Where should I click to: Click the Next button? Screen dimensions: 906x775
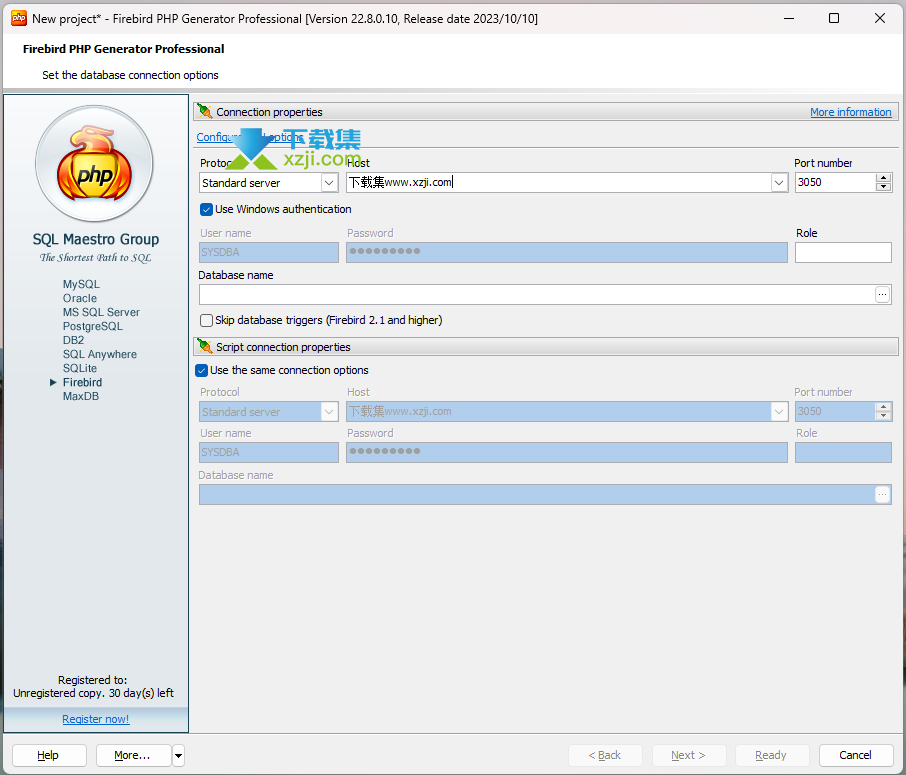[x=689, y=755]
